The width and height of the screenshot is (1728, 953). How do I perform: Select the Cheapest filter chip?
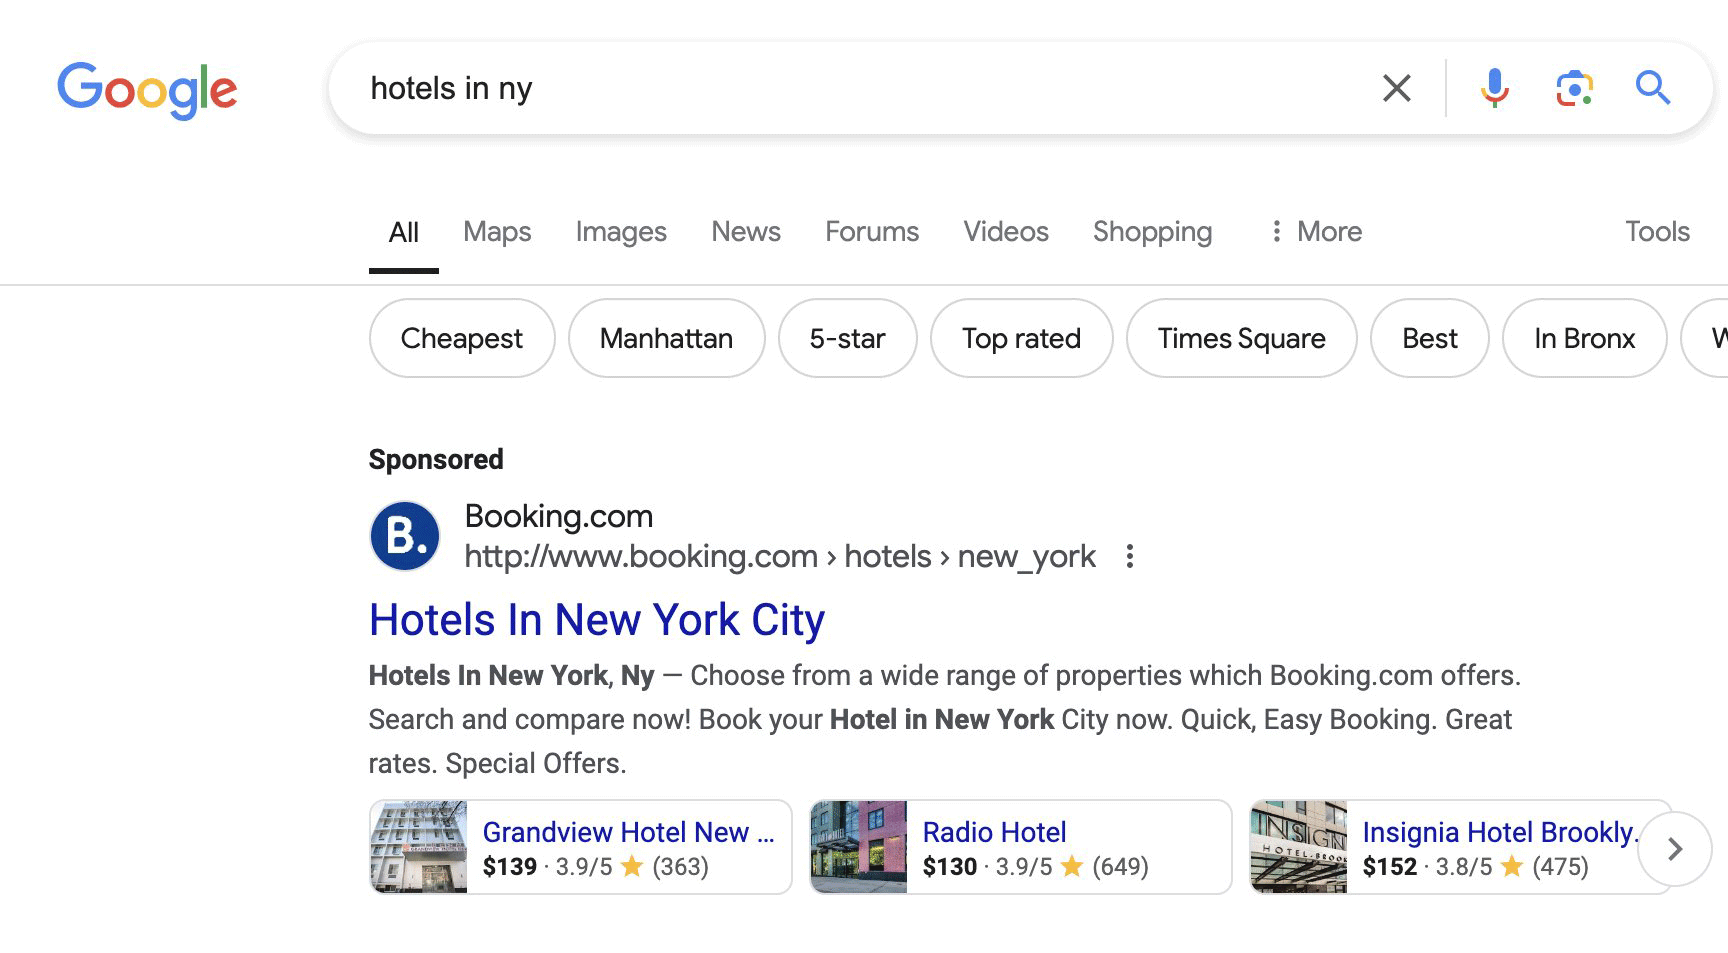pos(461,339)
